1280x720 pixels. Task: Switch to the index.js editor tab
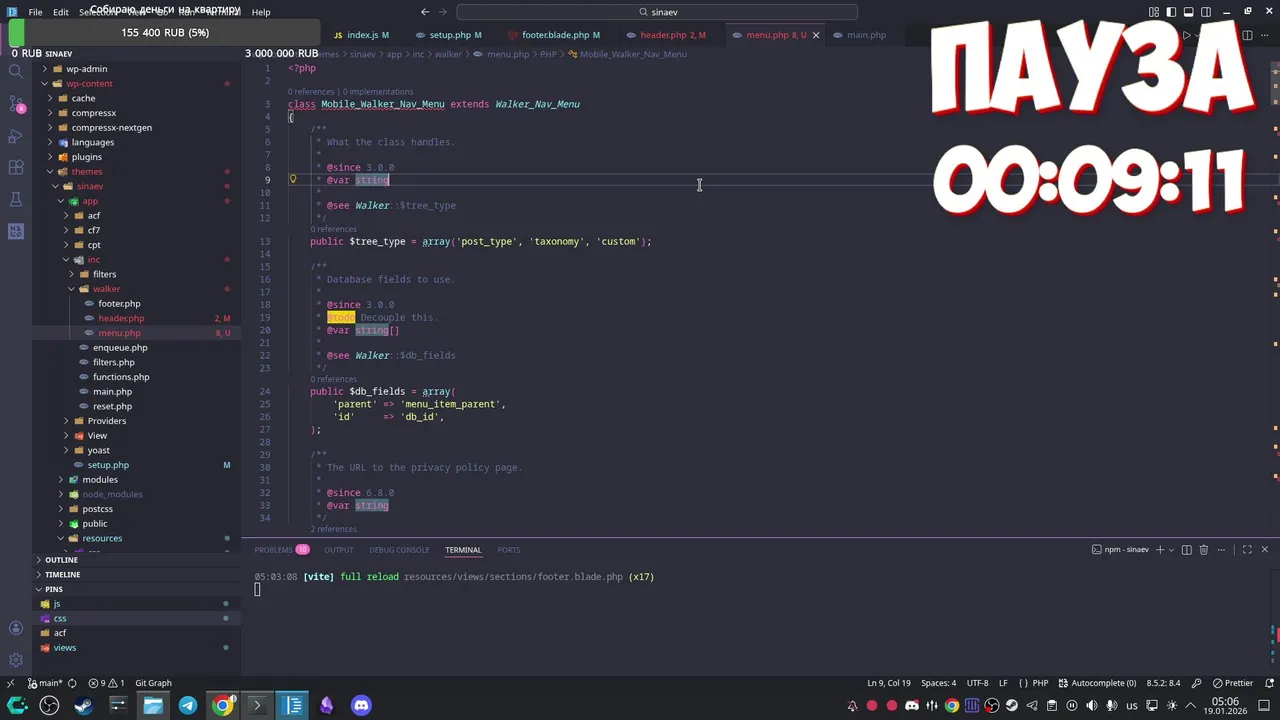coord(361,35)
